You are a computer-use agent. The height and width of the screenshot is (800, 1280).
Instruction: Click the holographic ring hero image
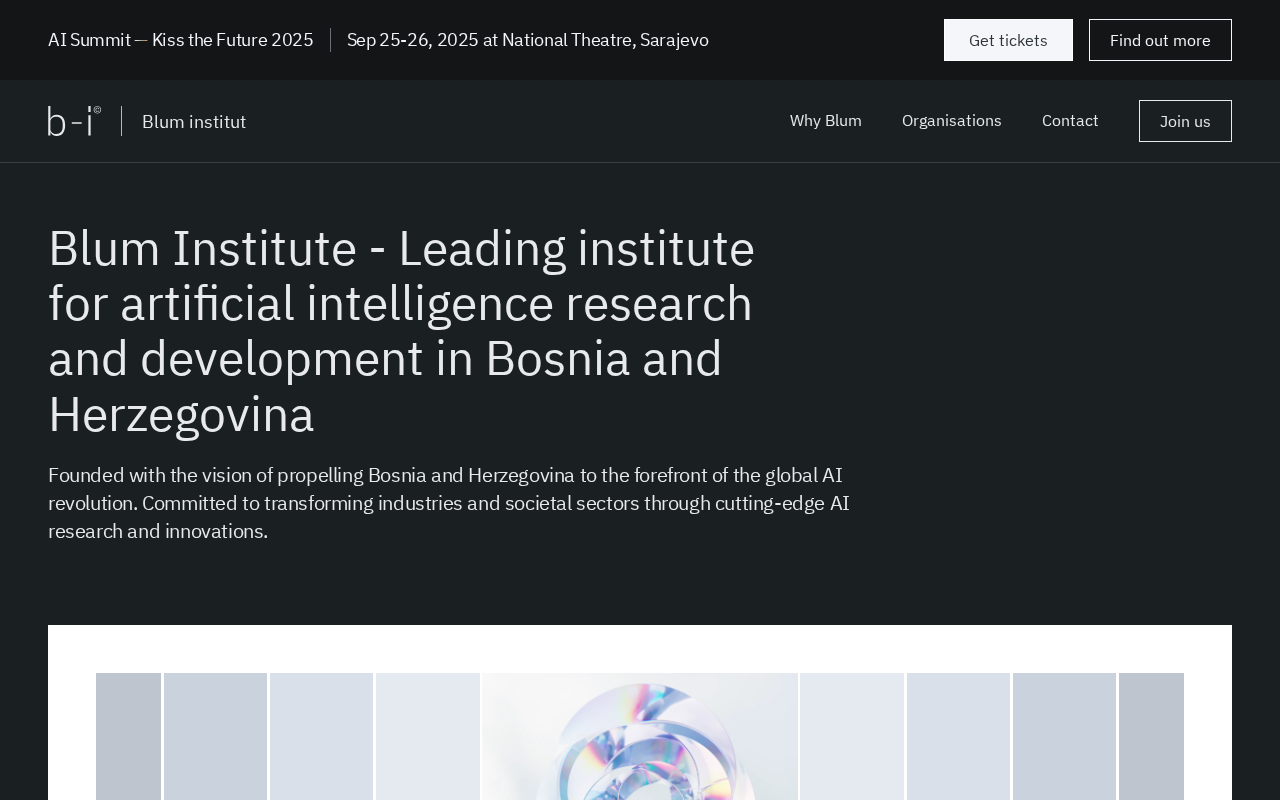[x=640, y=736]
